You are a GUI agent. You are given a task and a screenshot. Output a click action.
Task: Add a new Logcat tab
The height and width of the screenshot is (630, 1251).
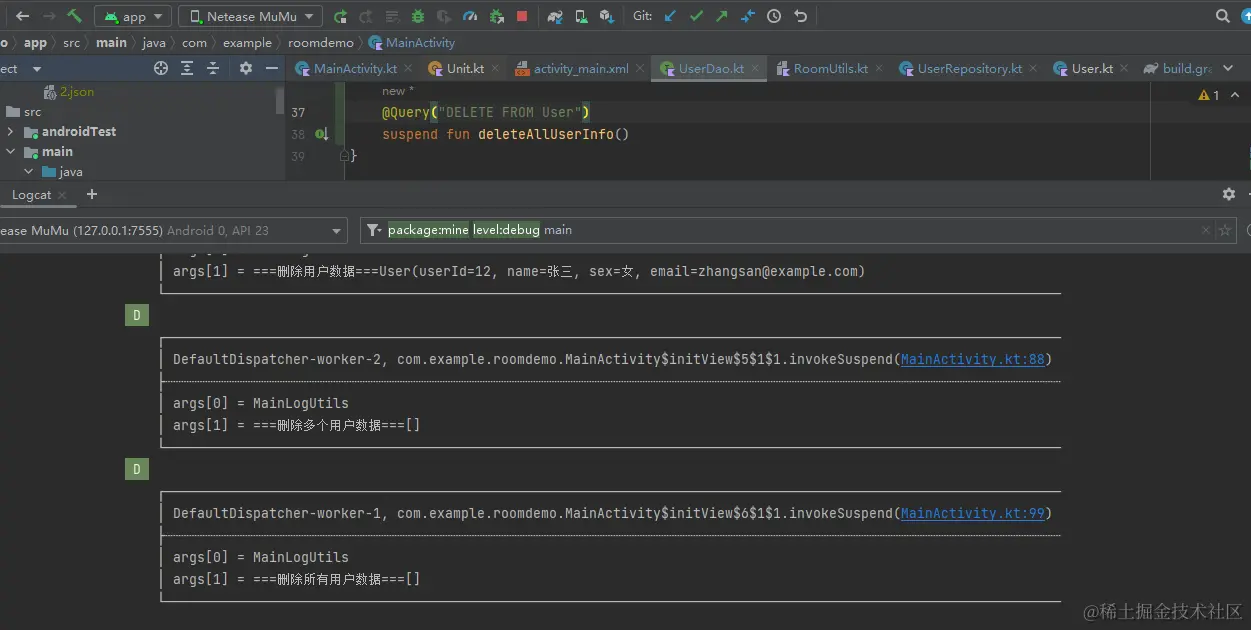[x=92, y=194]
